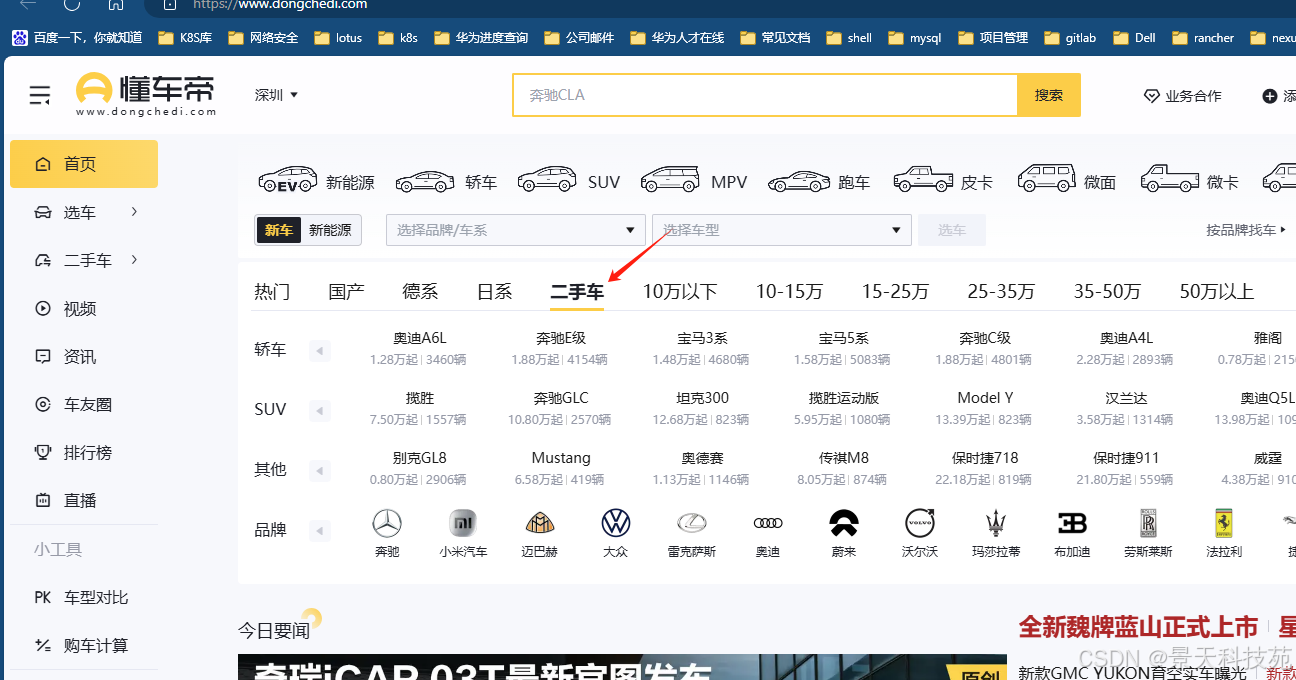Switch to the 二手车 tab
The width and height of the screenshot is (1296, 680).
(576, 291)
